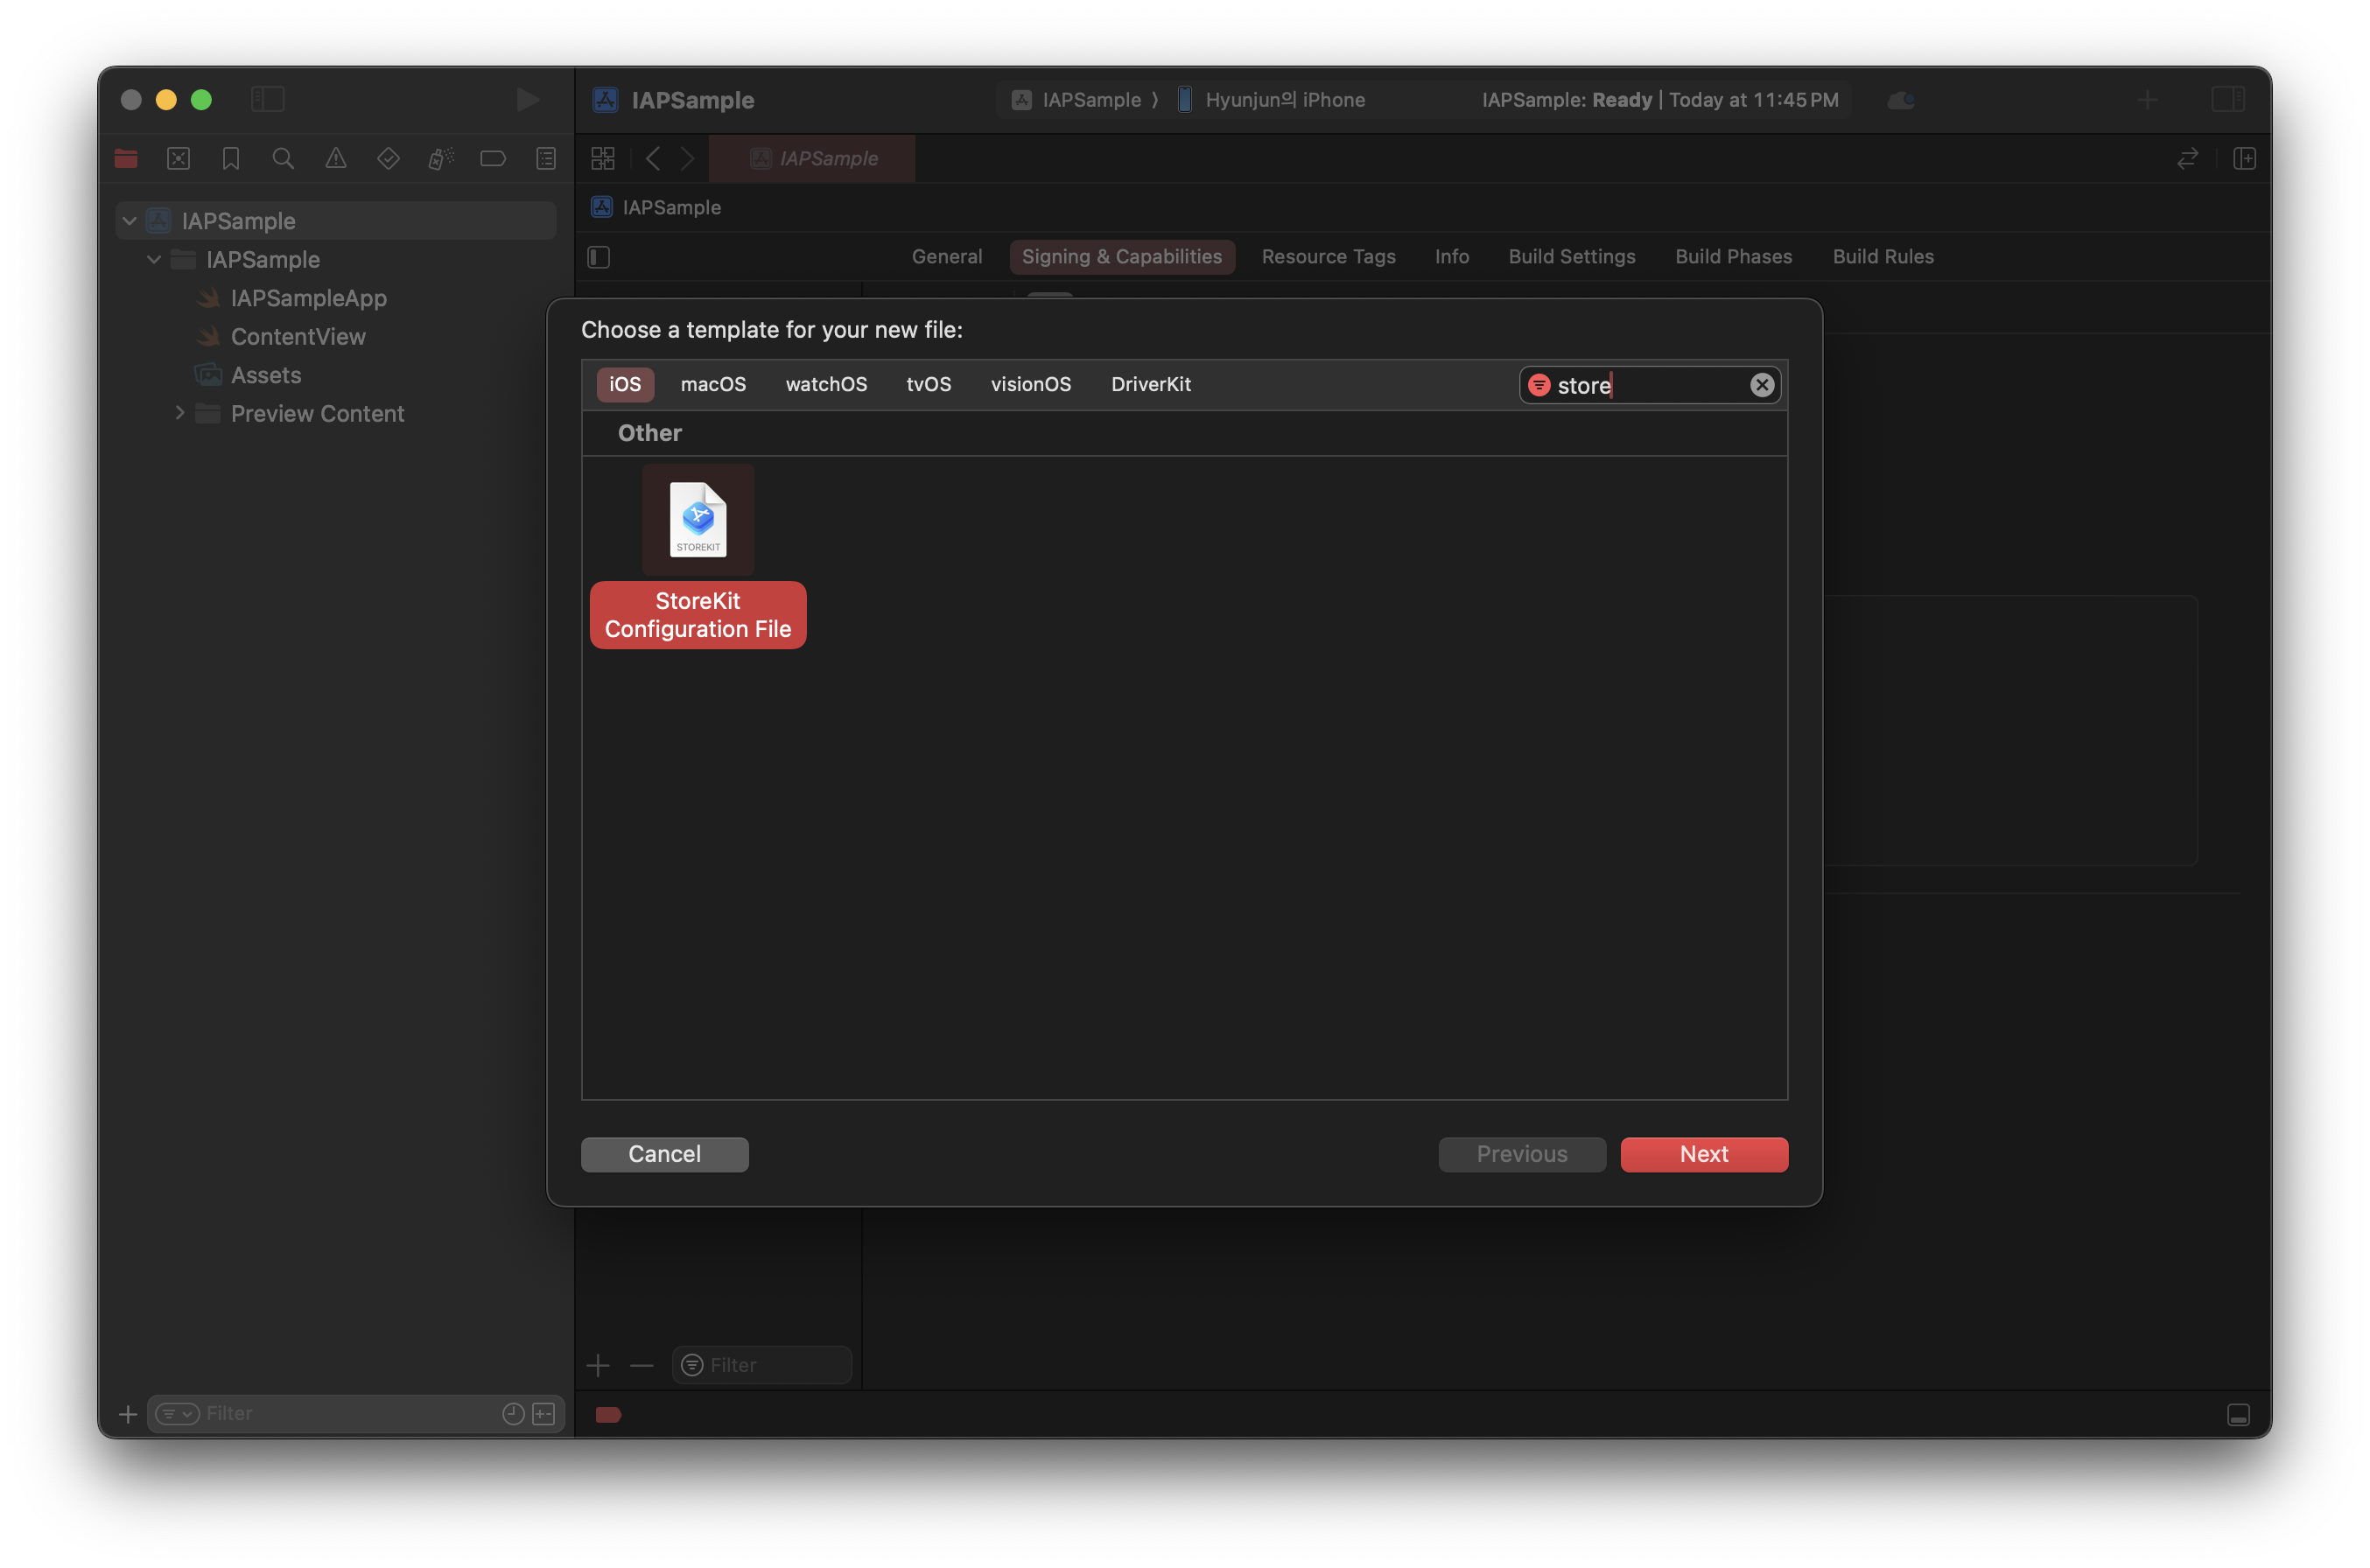The height and width of the screenshot is (1568, 2370).
Task: Switch to the visionOS platform tab
Action: (x=1030, y=384)
